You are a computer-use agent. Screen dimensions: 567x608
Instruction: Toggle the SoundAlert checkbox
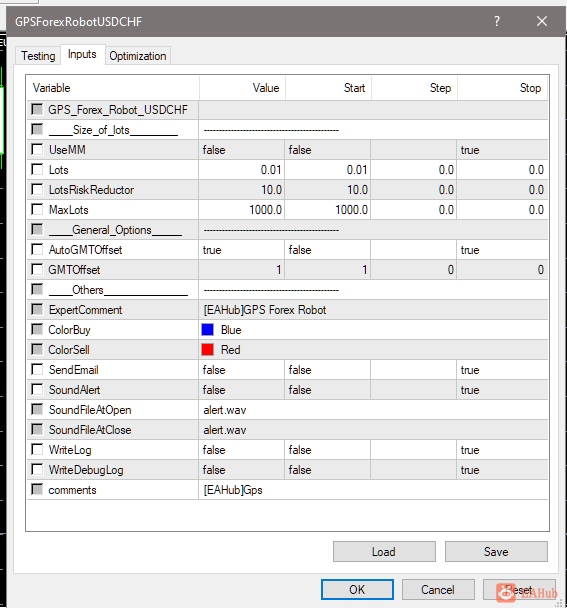click(37, 389)
